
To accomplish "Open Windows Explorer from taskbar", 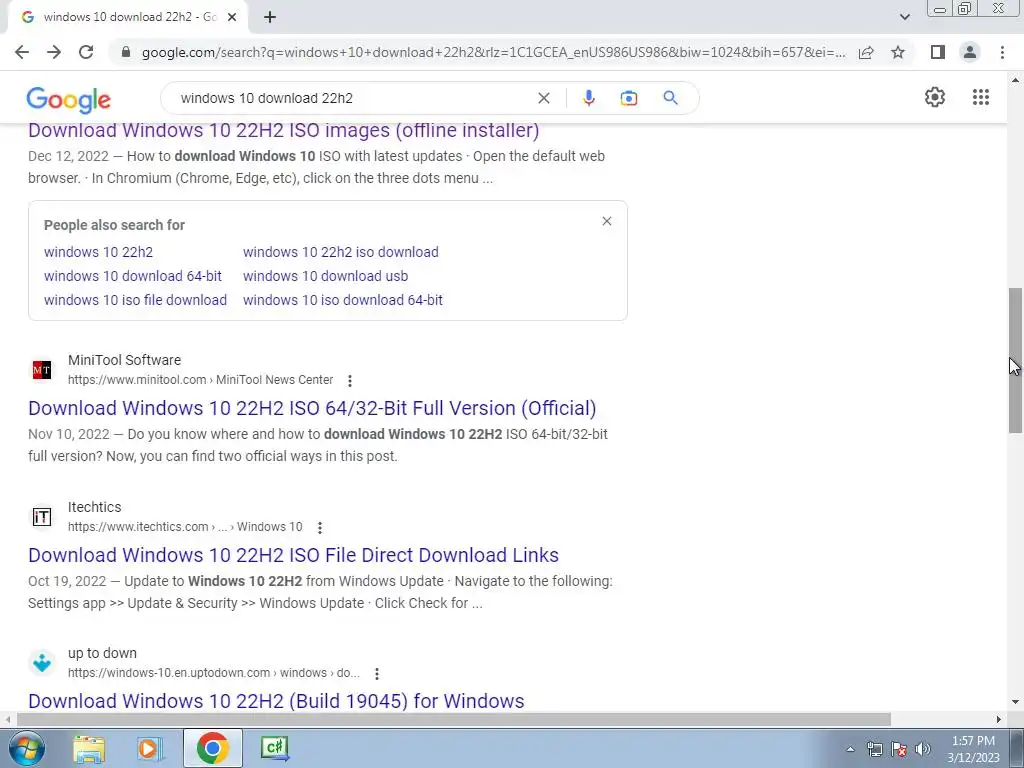I will 89,748.
